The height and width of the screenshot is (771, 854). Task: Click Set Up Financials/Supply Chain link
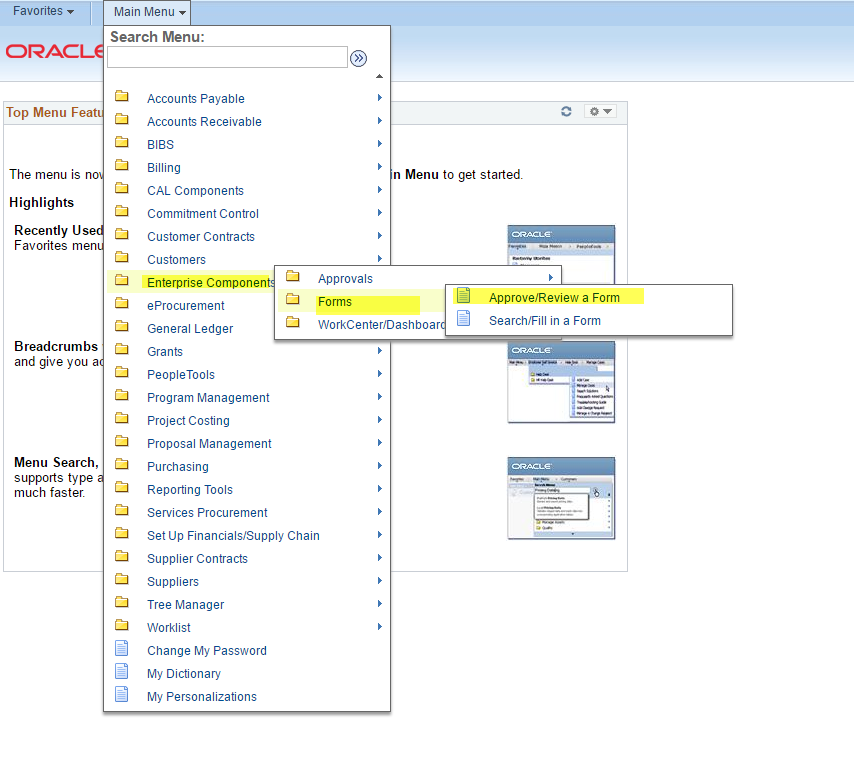[x=233, y=536]
